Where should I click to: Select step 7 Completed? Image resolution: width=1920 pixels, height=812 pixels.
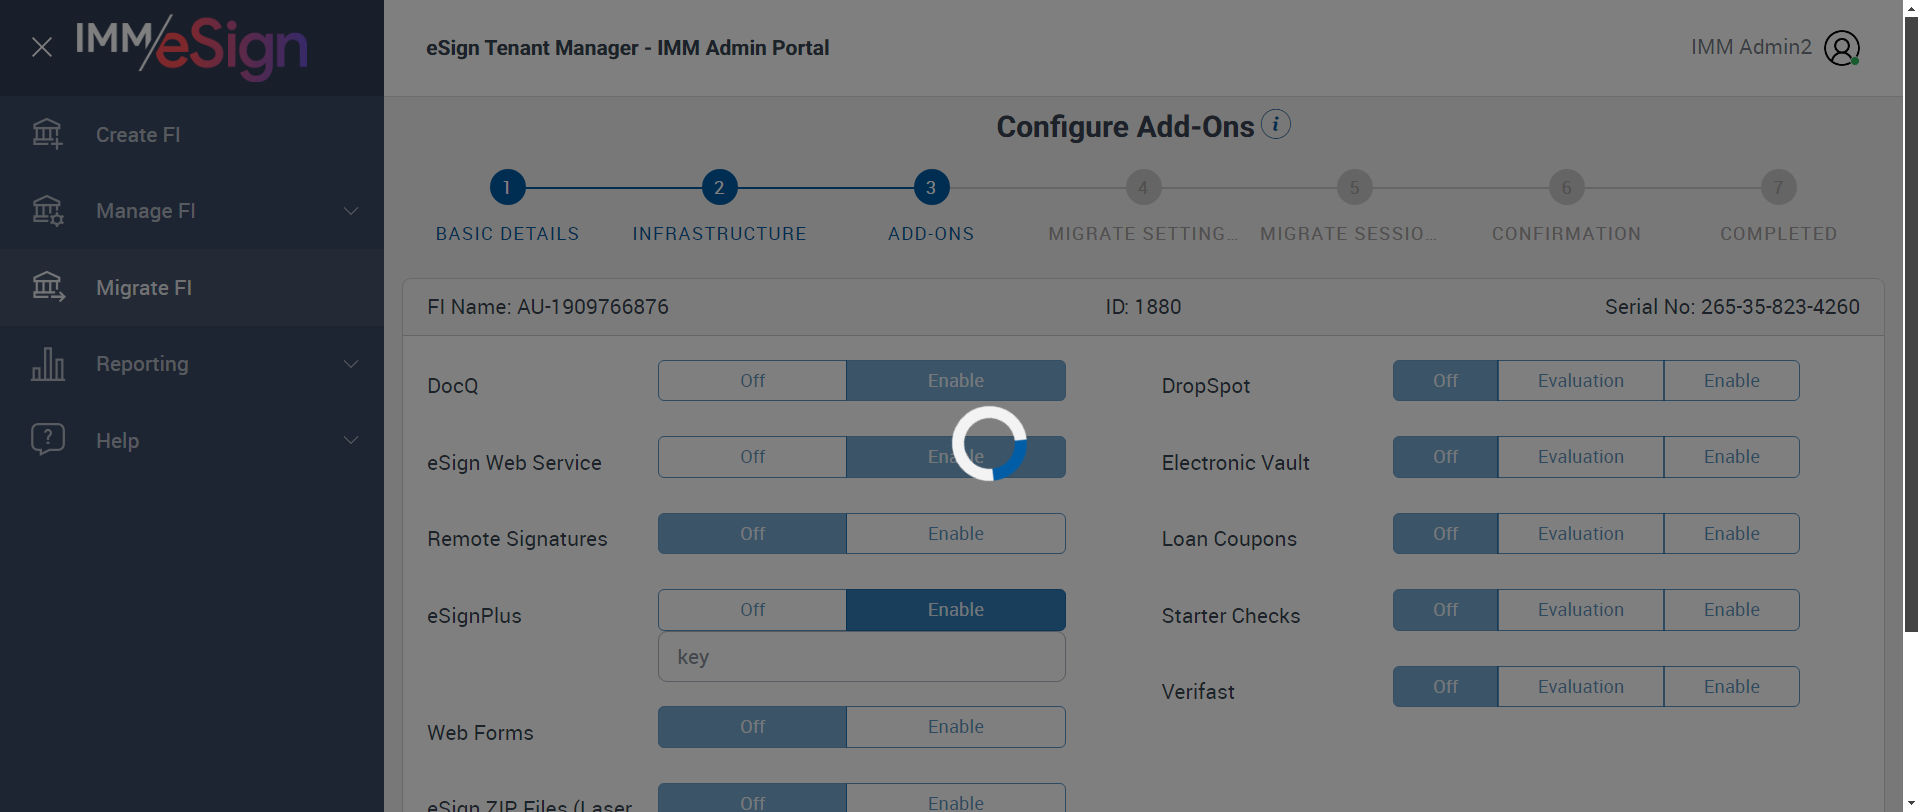(x=1779, y=187)
